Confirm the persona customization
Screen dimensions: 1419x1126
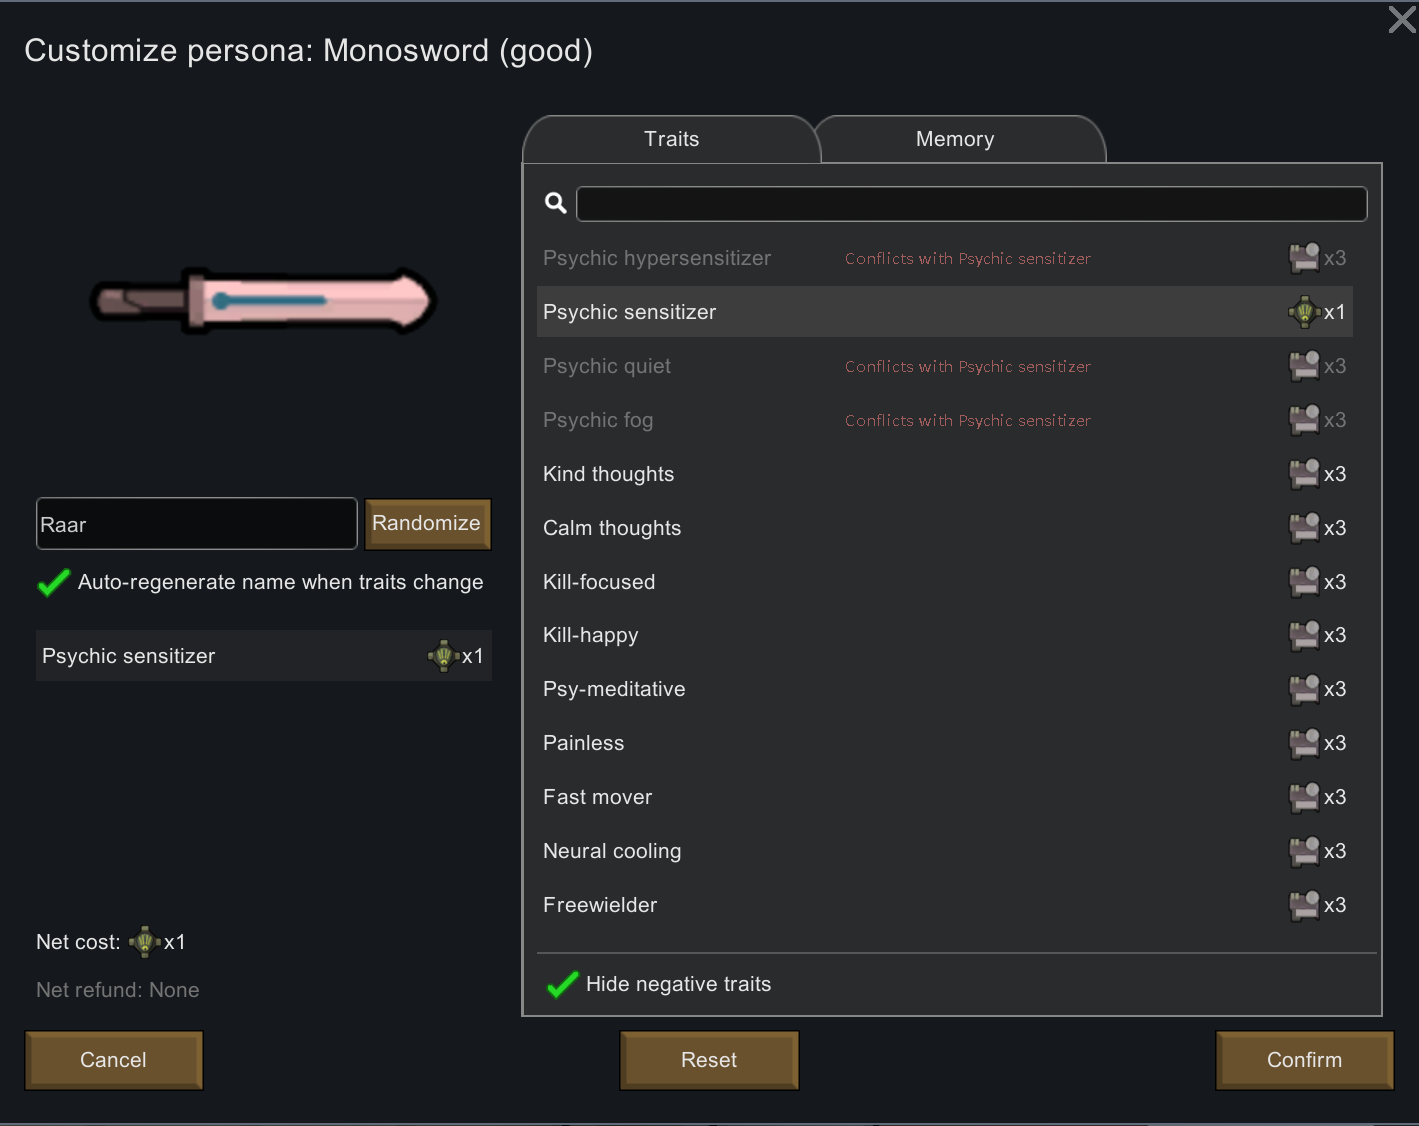1304,1060
